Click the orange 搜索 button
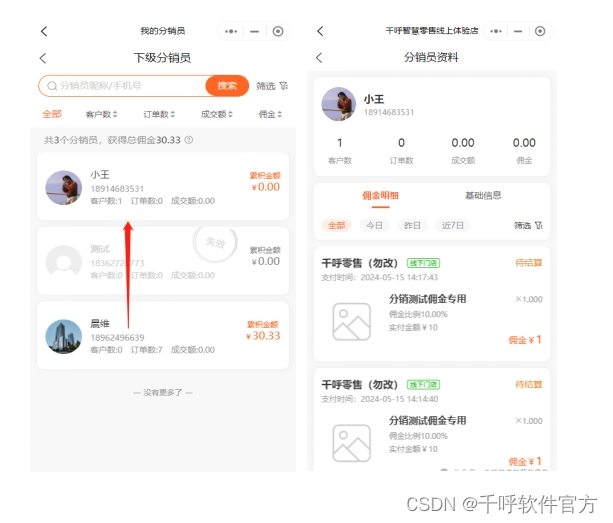613x523 pixels. pyautogui.click(x=227, y=86)
